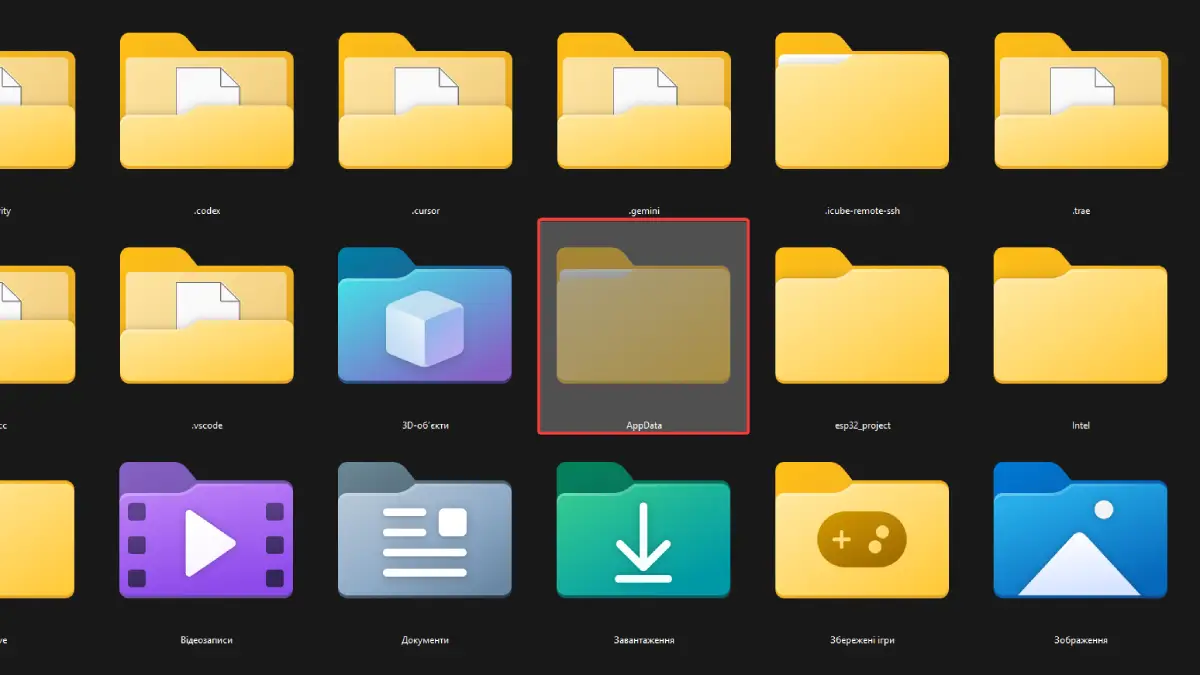Image resolution: width=1200 pixels, height=675 pixels.
Task: Select the .gemini folder
Action: click(x=643, y=101)
